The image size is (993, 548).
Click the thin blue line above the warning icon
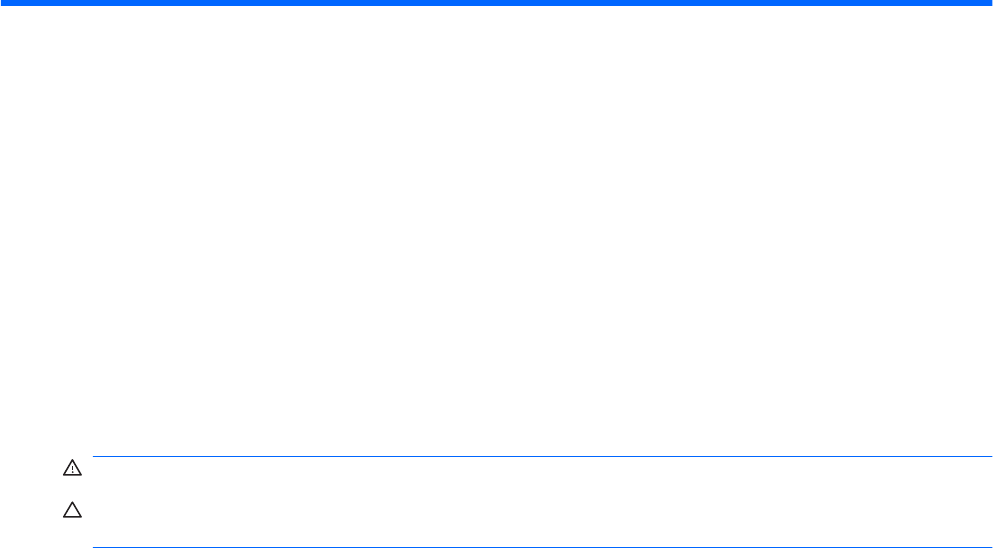pos(542,456)
